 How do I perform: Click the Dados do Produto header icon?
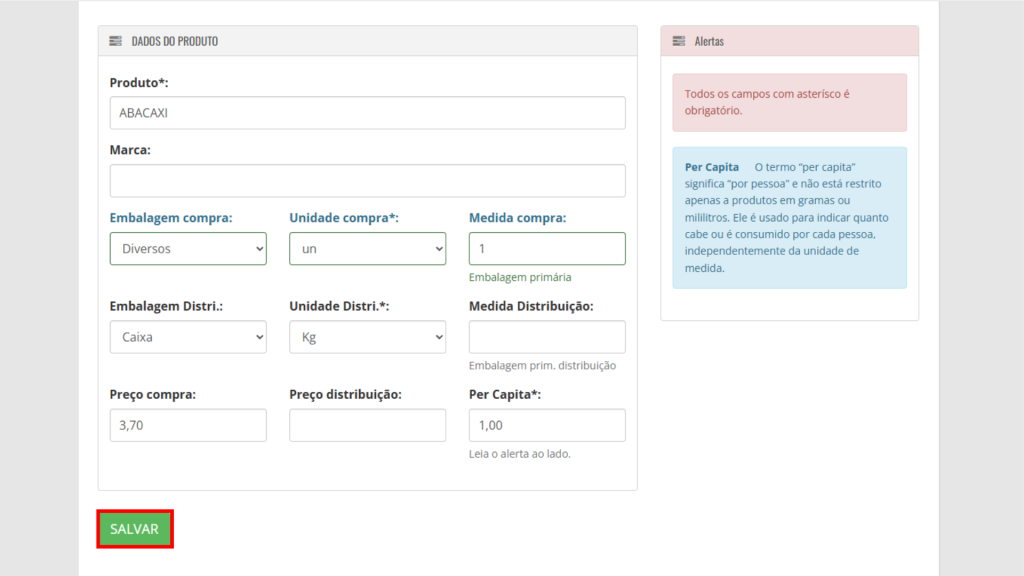point(116,41)
